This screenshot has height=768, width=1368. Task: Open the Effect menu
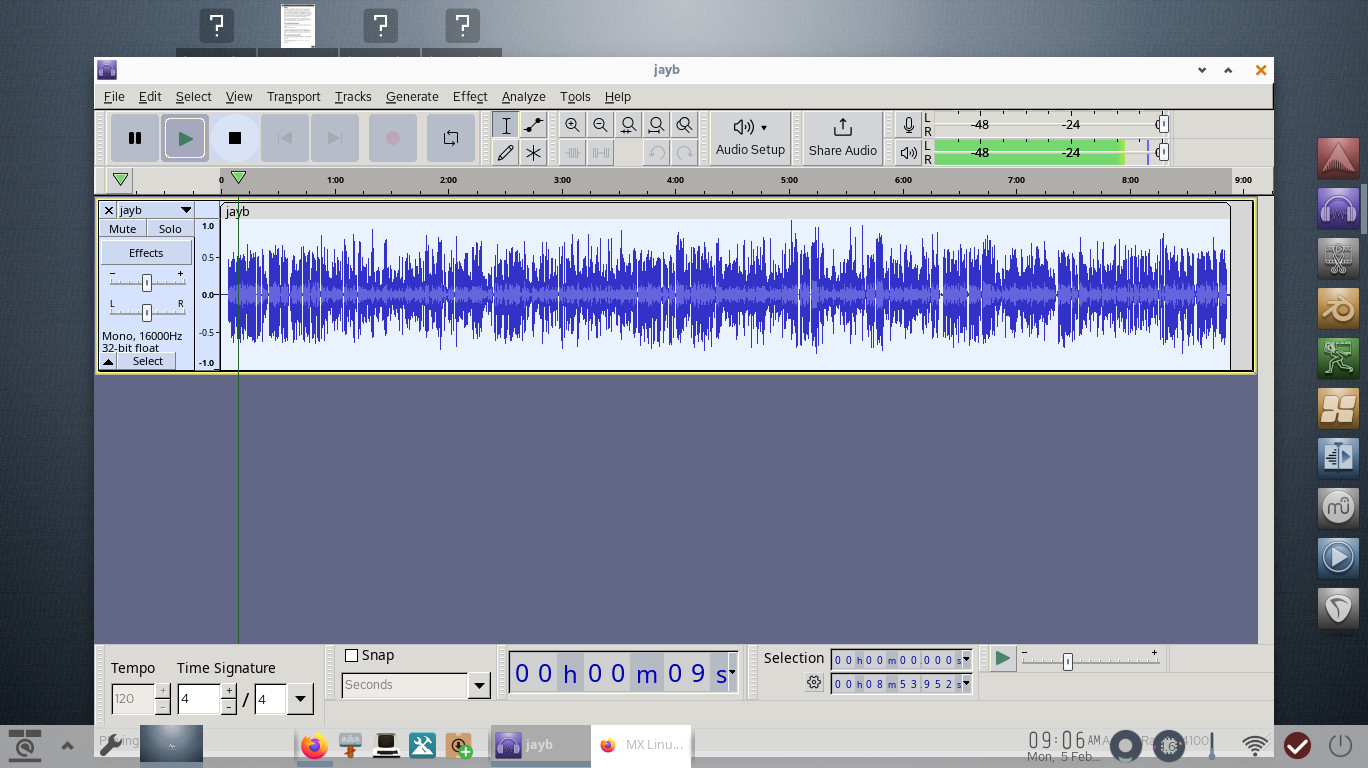point(470,96)
